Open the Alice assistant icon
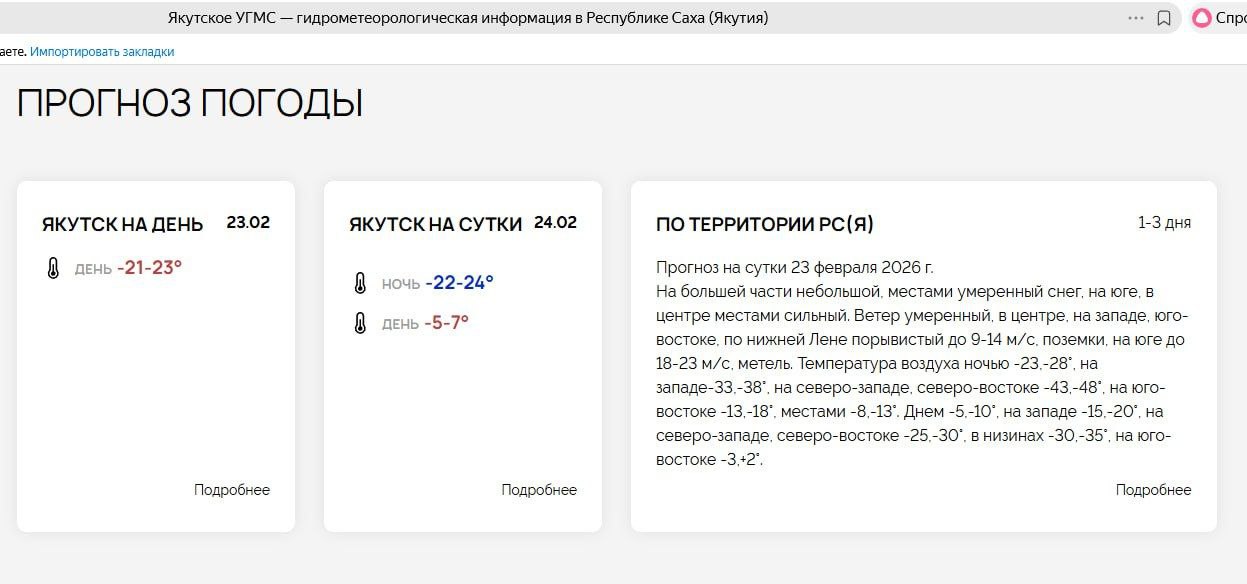The image size is (1247, 584). (1201, 18)
